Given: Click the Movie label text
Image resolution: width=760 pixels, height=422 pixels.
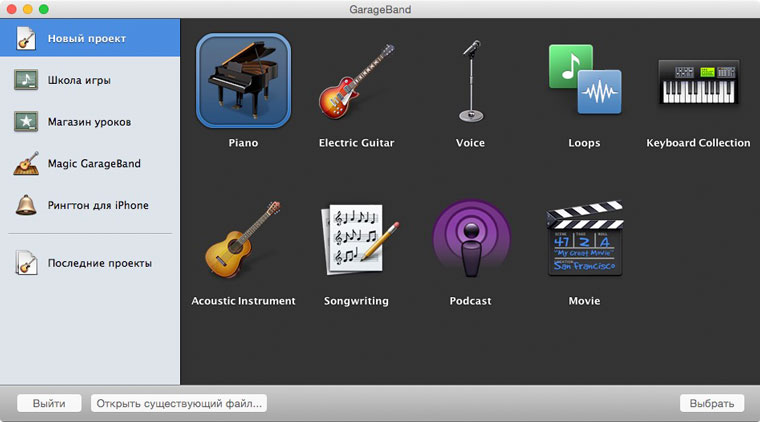Looking at the screenshot, I should (x=584, y=301).
